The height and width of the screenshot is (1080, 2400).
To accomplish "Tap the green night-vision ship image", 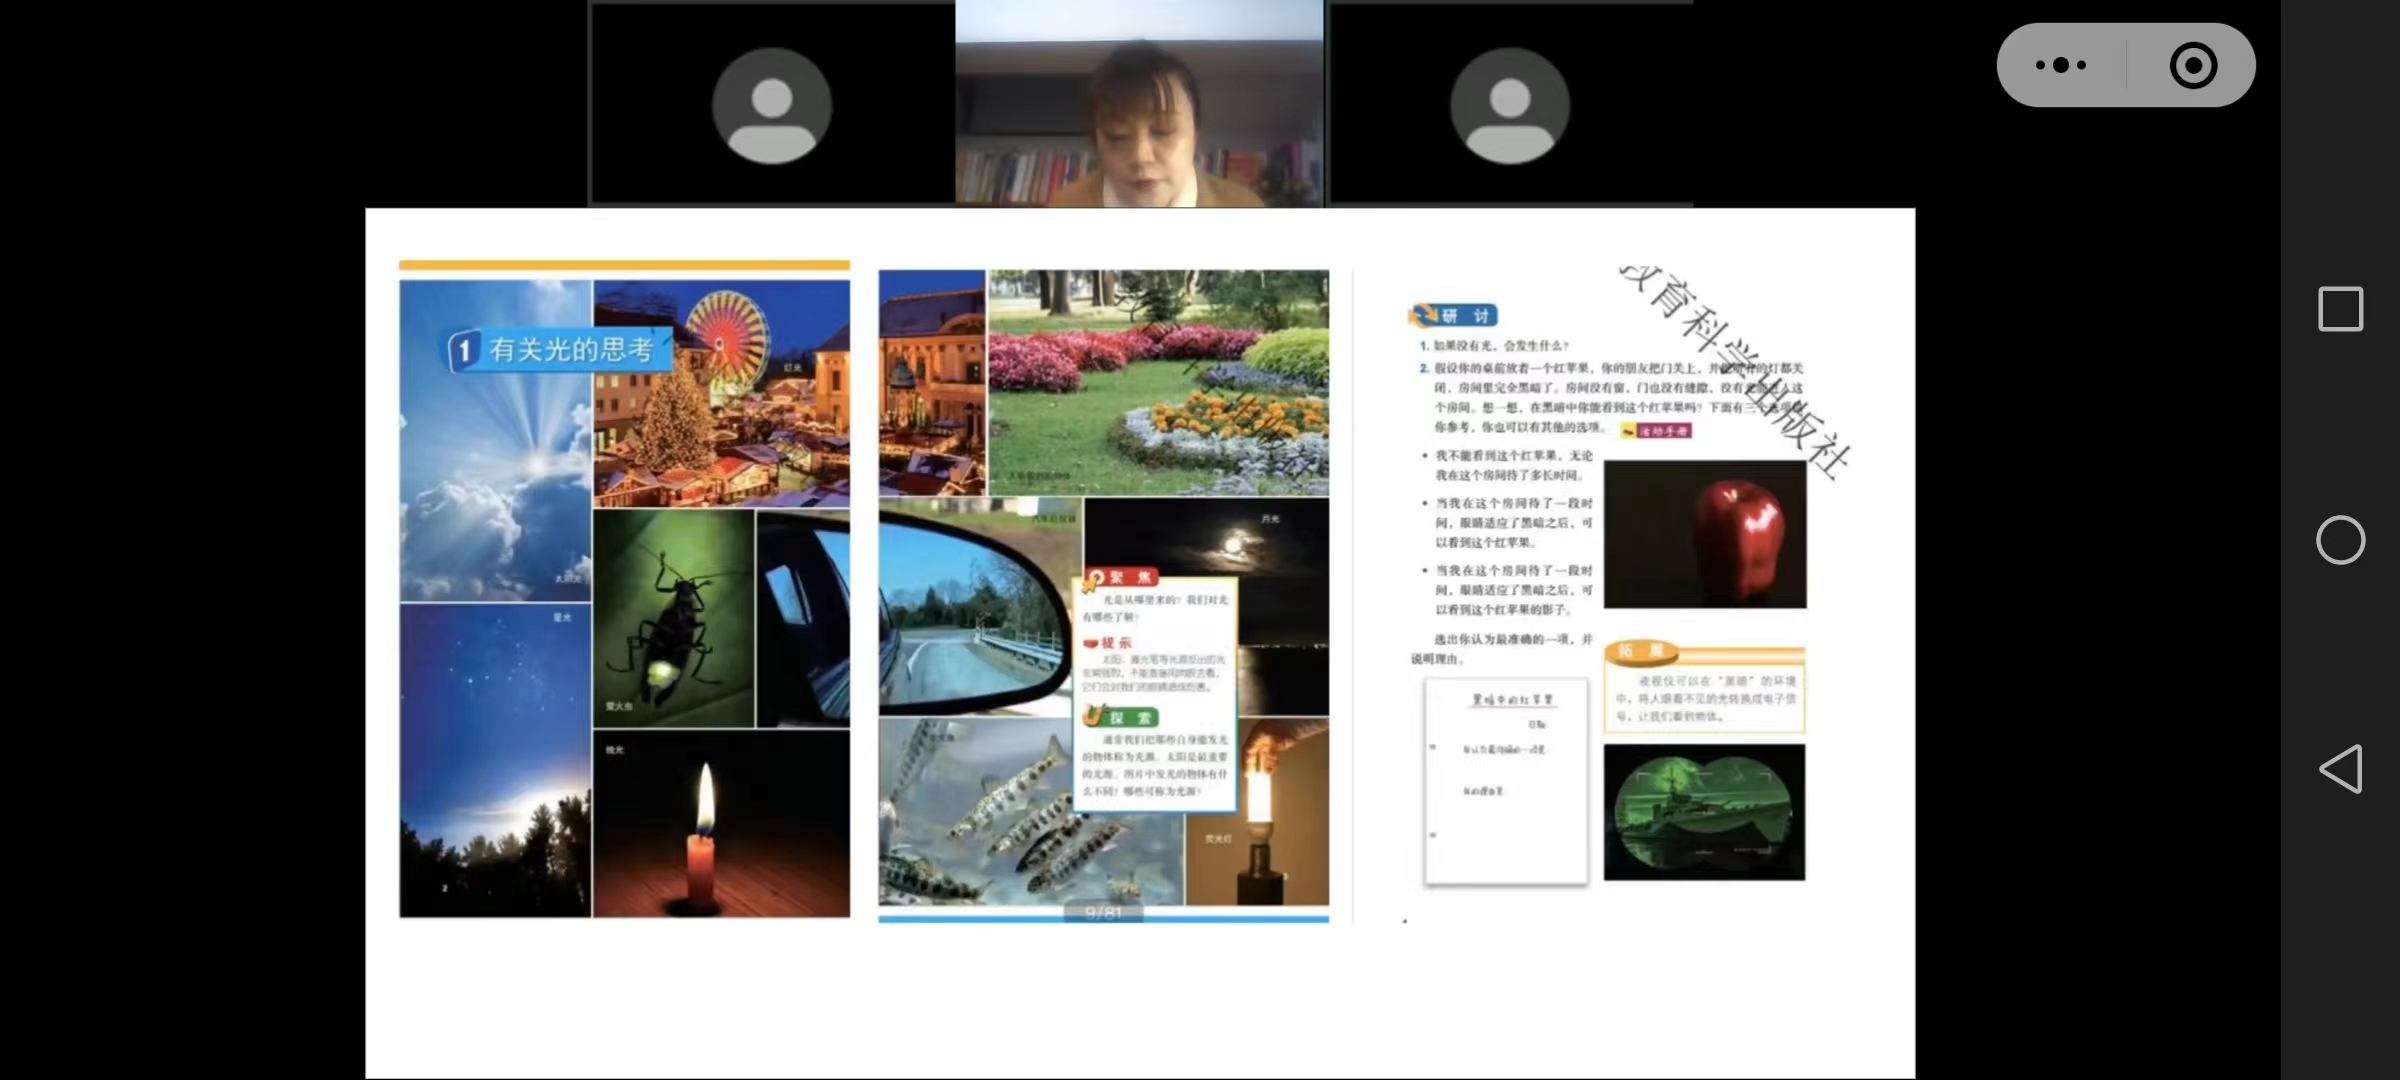I will (1704, 812).
